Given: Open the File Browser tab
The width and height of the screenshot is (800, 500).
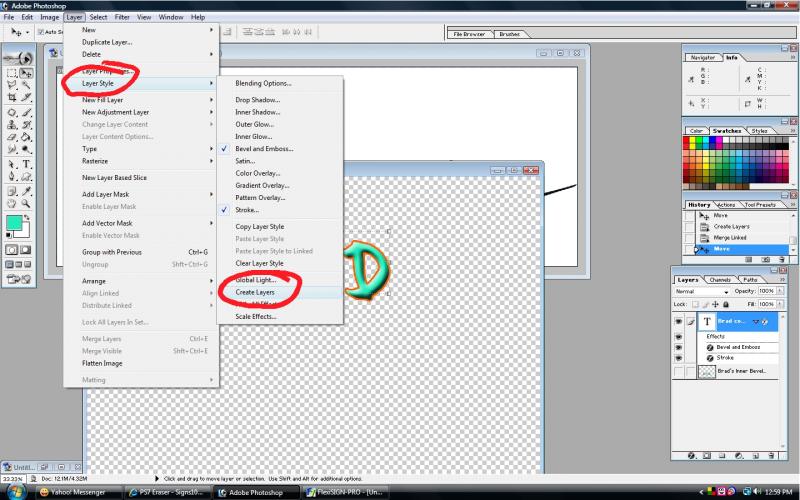Looking at the screenshot, I should [469, 34].
